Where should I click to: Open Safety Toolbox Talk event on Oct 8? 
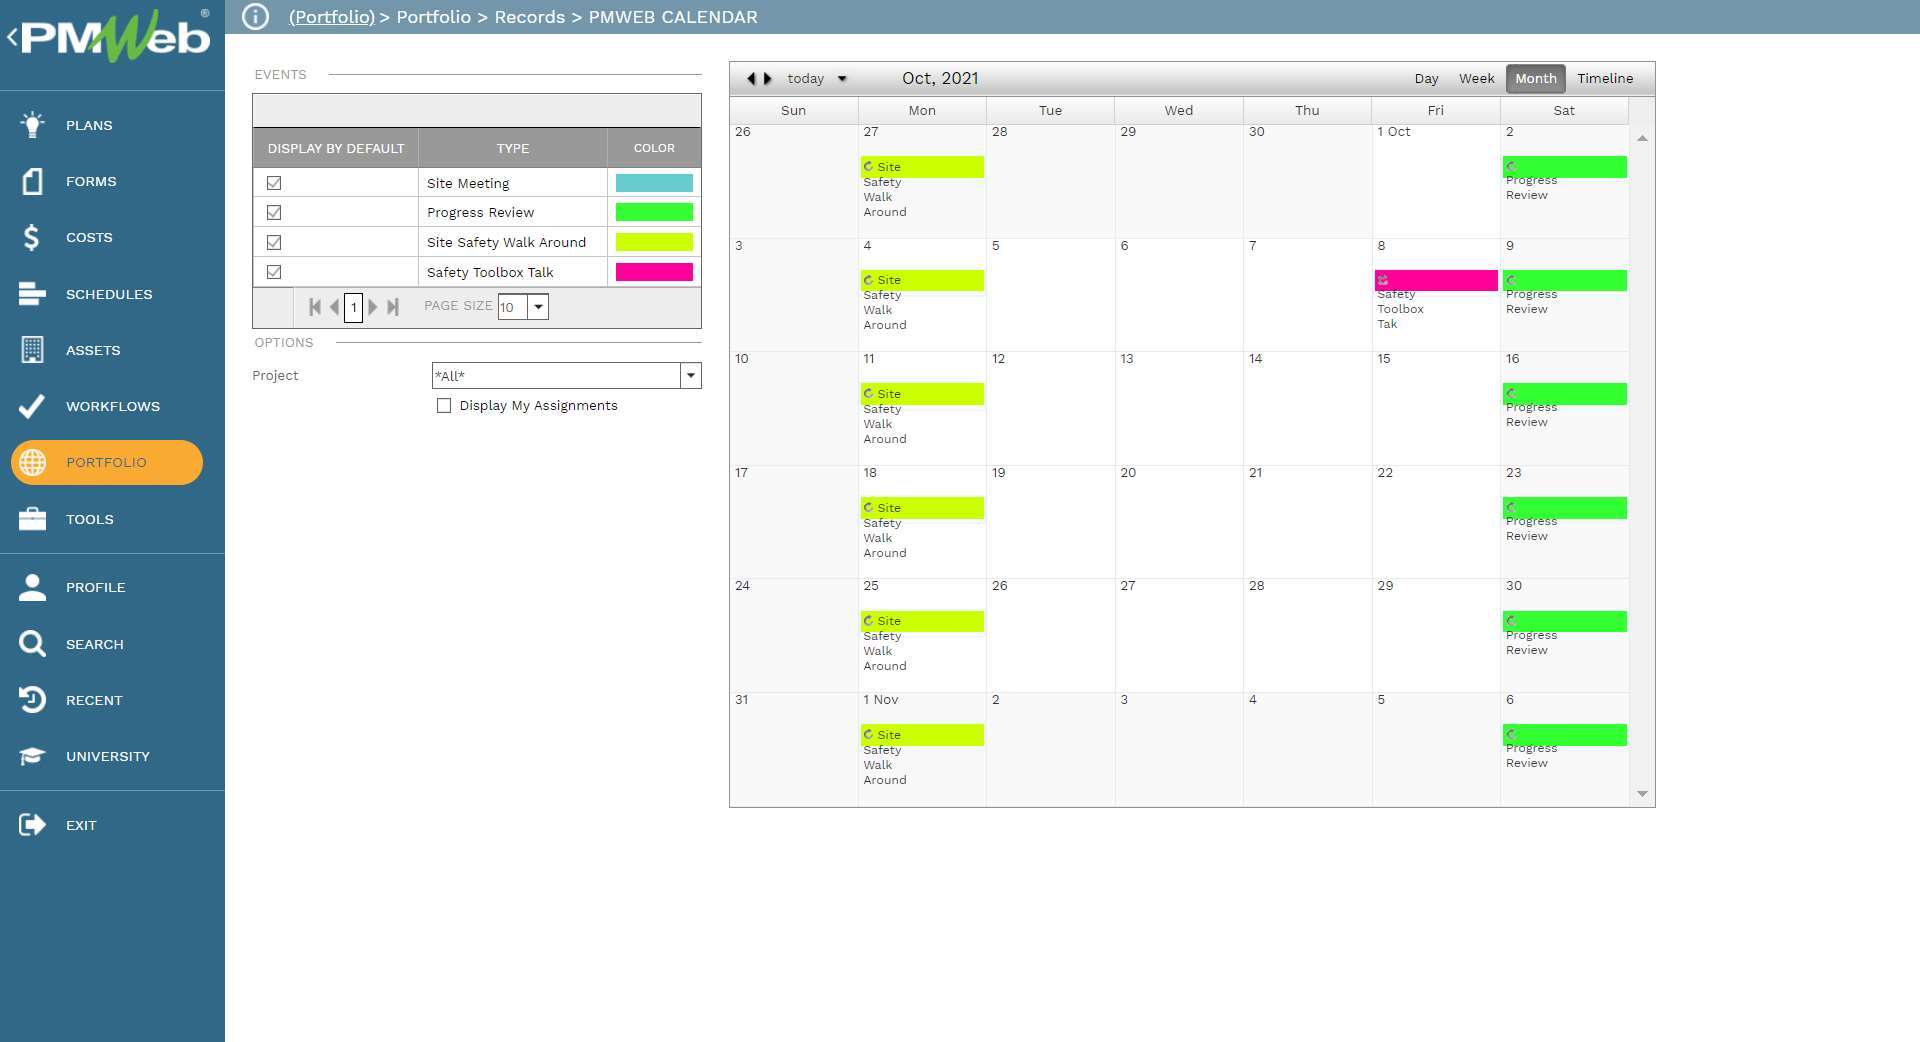(1436, 280)
